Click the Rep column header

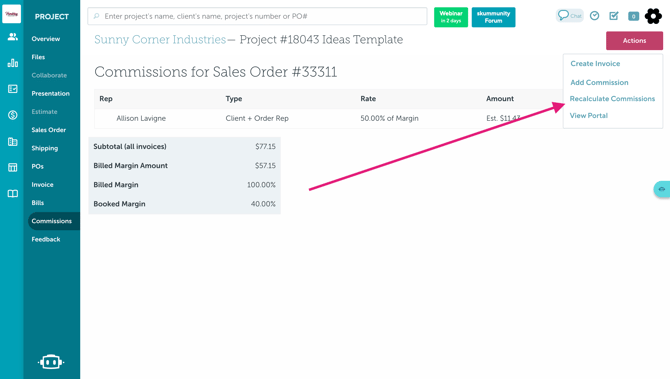pos(106,99)
